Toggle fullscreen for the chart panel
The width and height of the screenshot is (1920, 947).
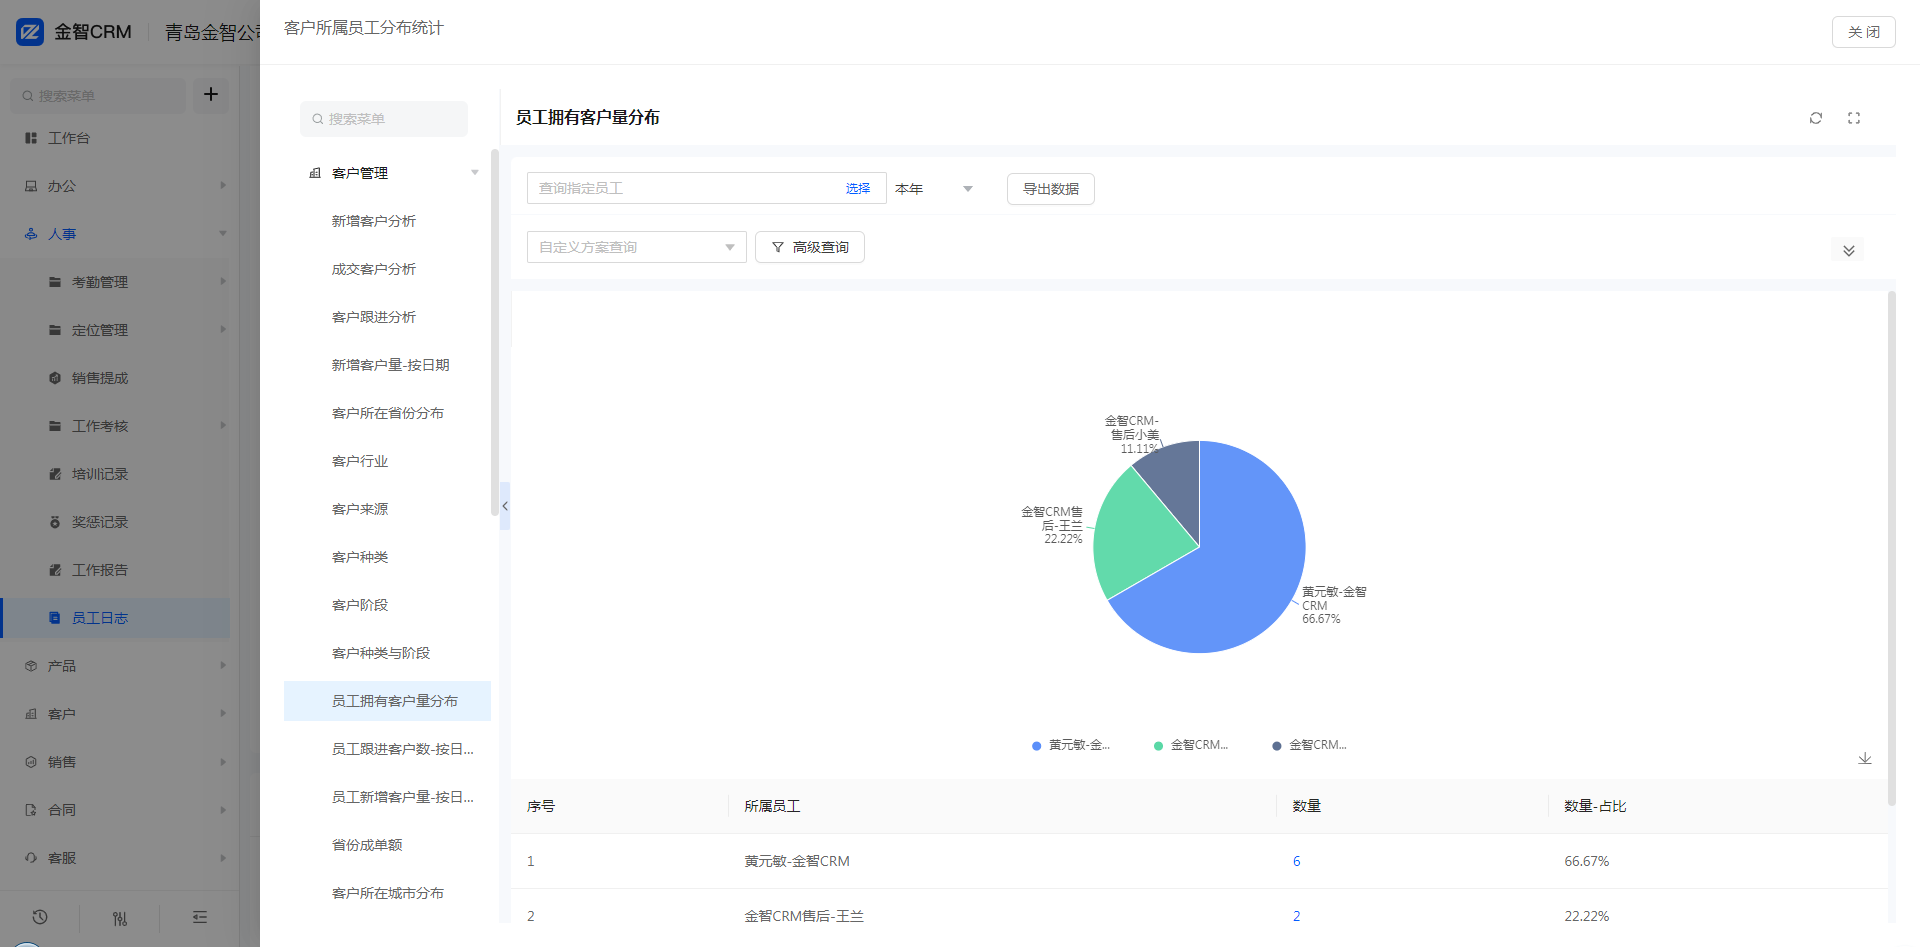pyautogui.click(x=1854, y=118)
